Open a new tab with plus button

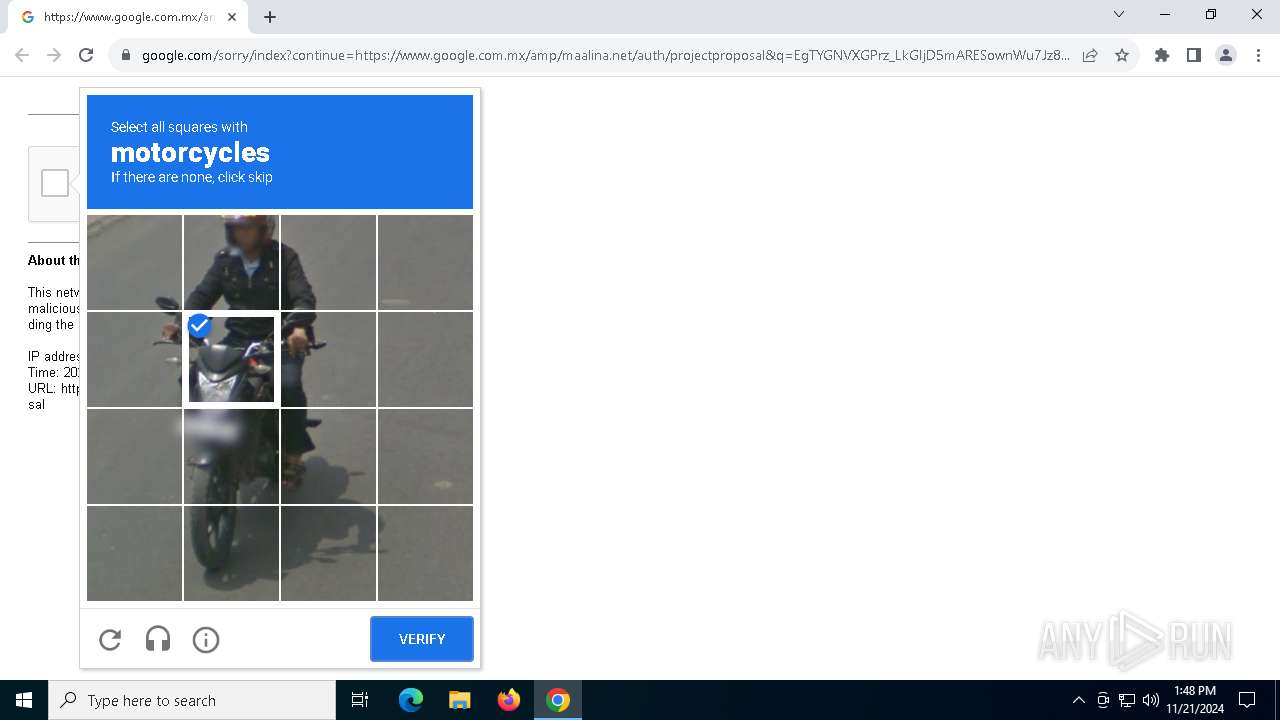tap(270, 17)
